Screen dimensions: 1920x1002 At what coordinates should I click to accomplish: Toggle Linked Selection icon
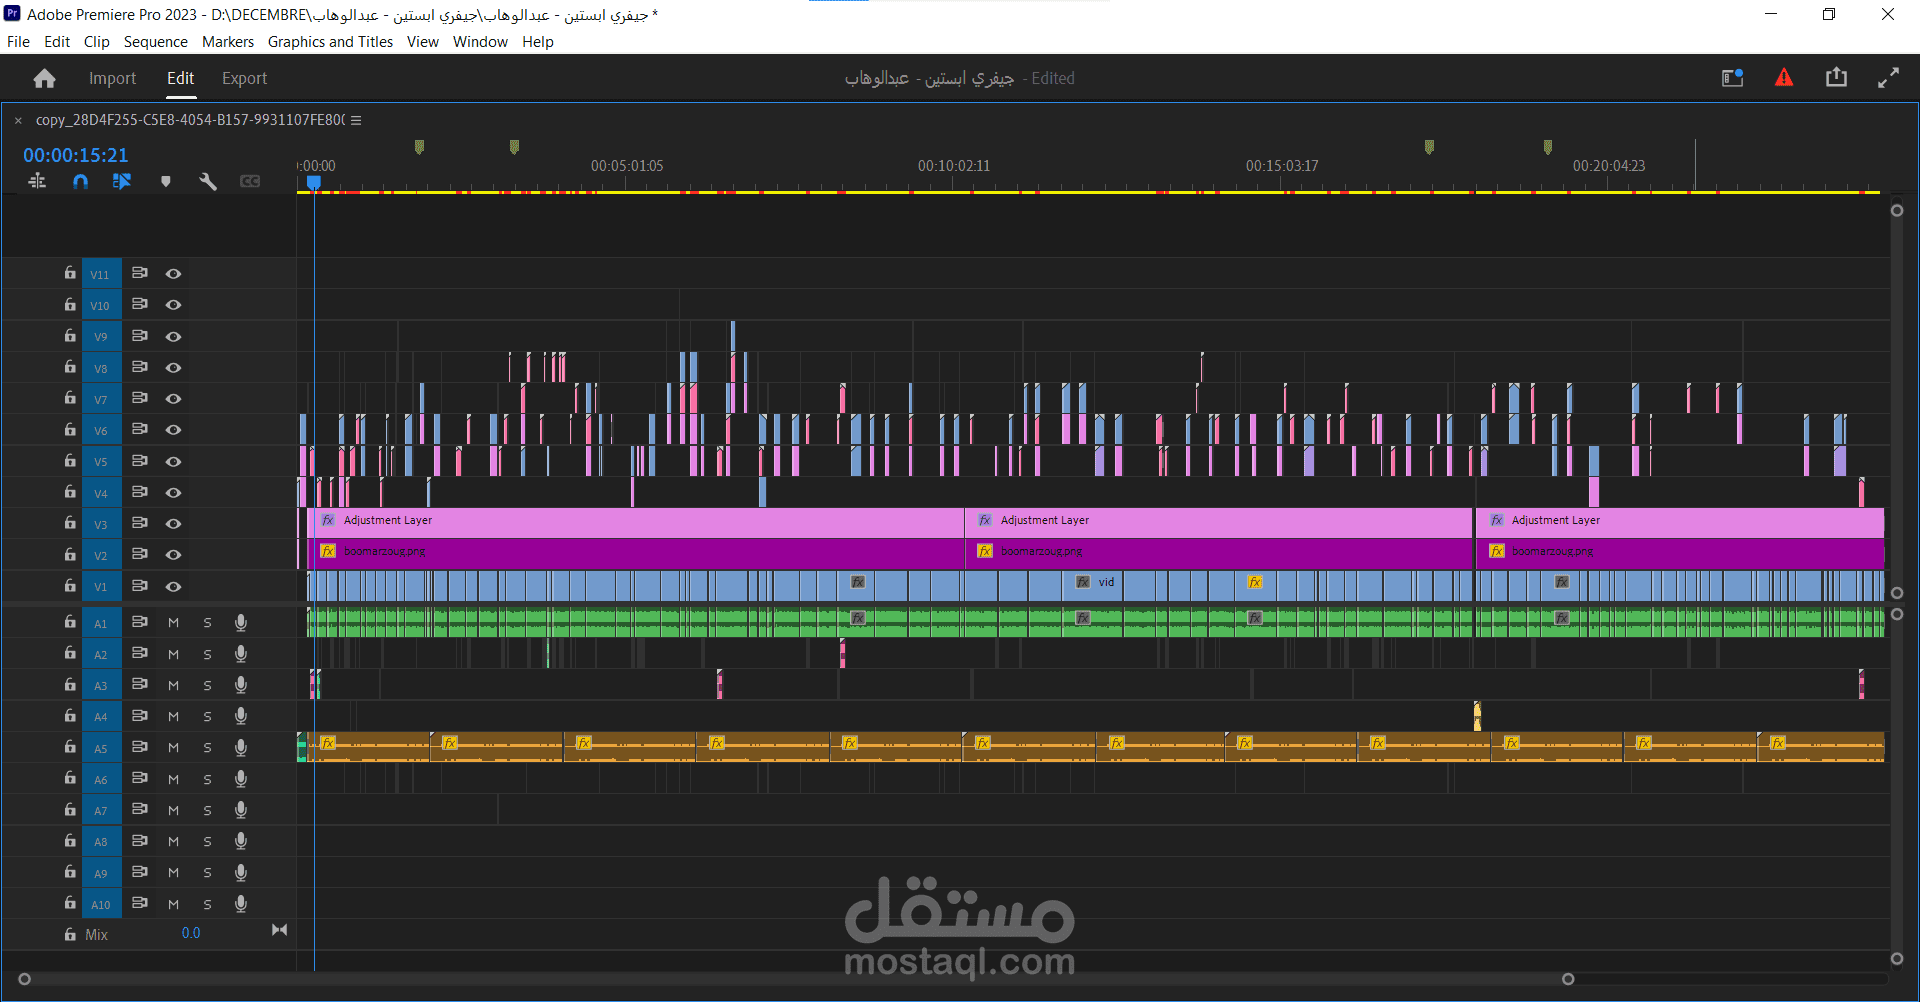(x=122, y=181)
